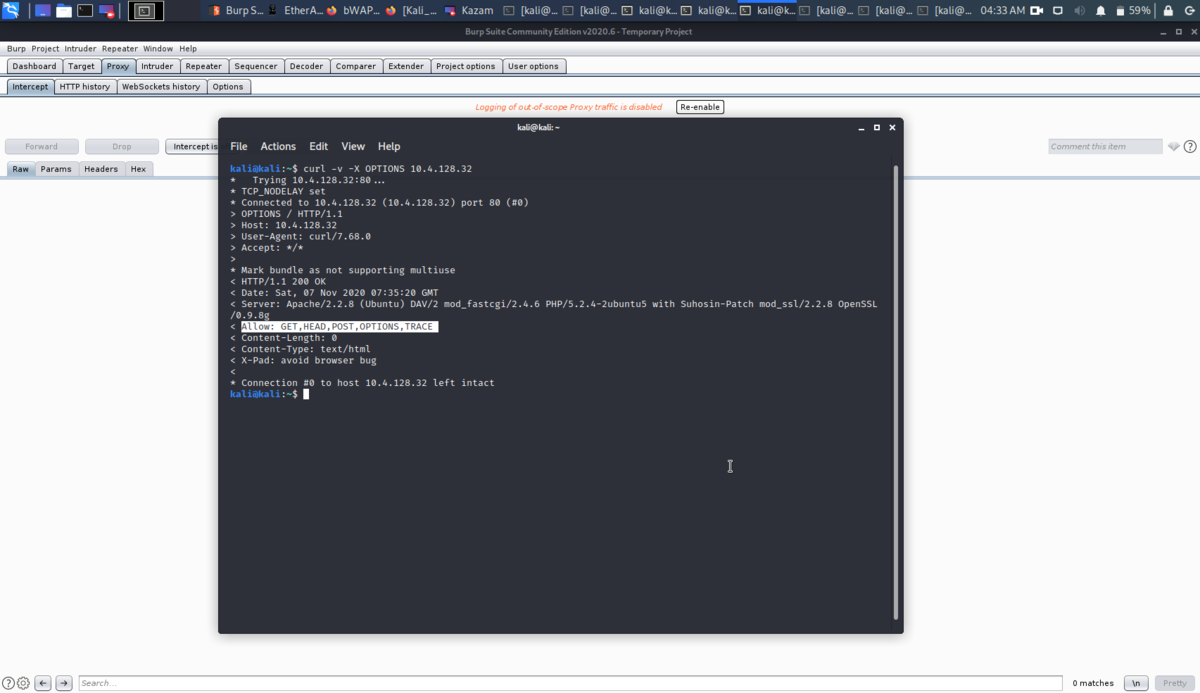This screenshot has width=1200, height=693.
Task: Click the Drop button
Action: (122, 147)
